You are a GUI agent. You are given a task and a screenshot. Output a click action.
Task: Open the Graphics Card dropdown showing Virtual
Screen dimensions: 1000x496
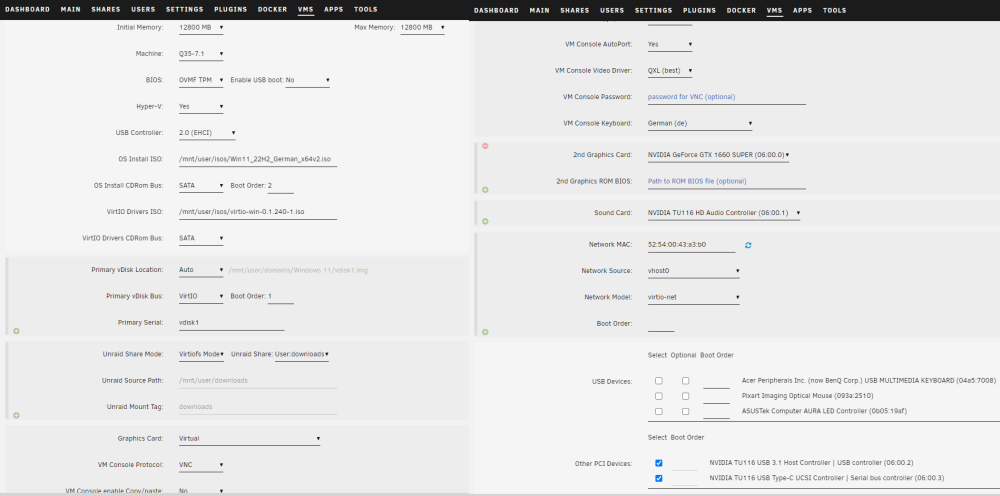249,439
